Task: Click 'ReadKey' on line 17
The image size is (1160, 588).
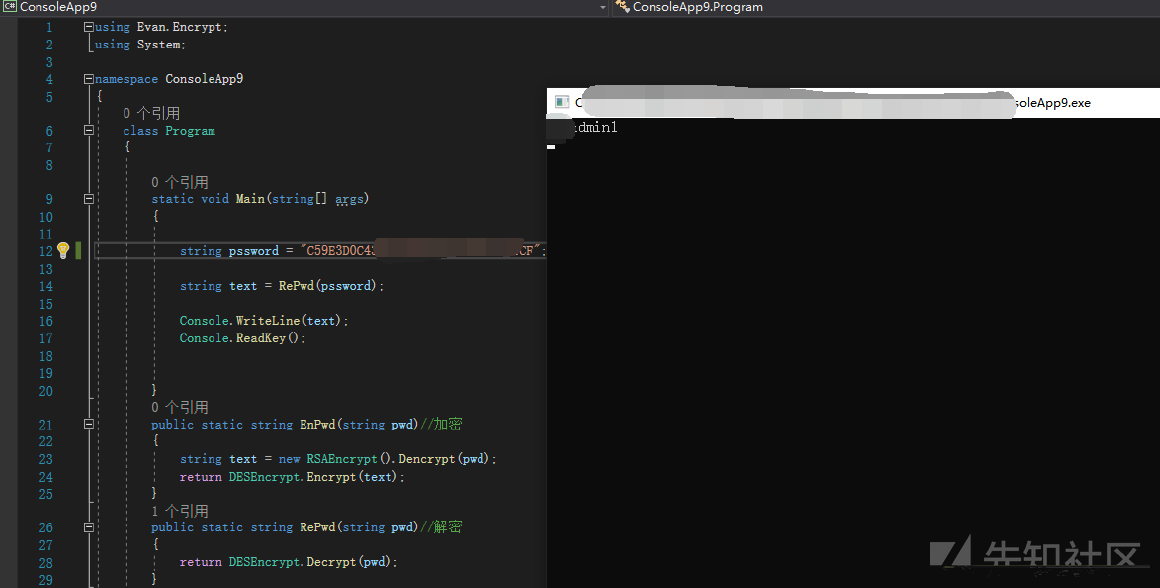Action: (x=260, y=338)
